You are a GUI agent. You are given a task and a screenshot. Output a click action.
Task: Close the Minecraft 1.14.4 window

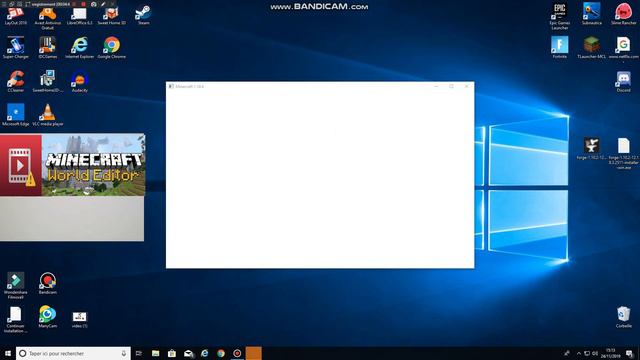tap(467, 87)
